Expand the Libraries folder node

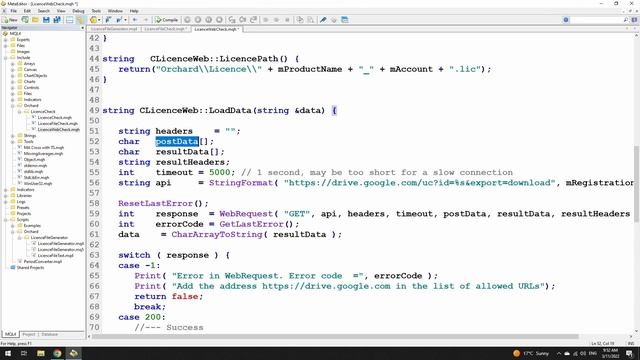click(x=6, y=196)
